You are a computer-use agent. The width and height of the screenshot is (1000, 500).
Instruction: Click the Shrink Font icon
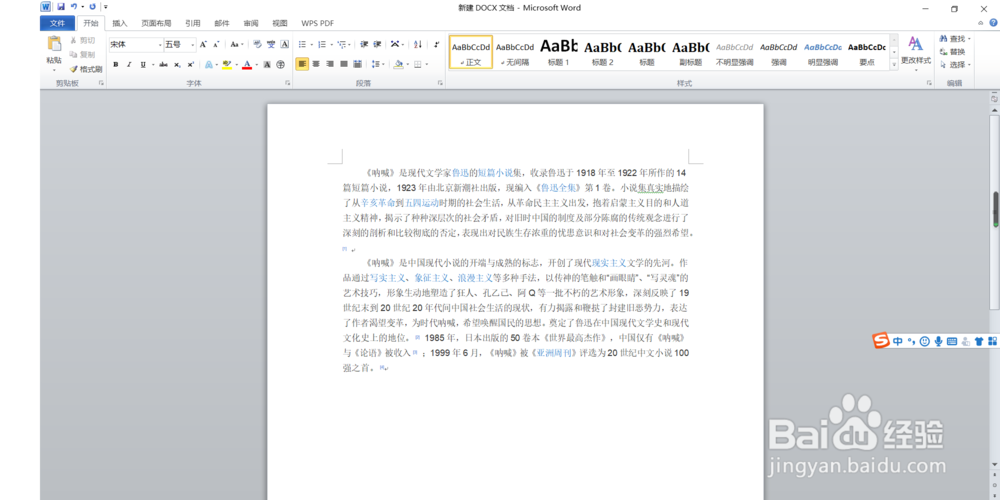tap(216, 44)
